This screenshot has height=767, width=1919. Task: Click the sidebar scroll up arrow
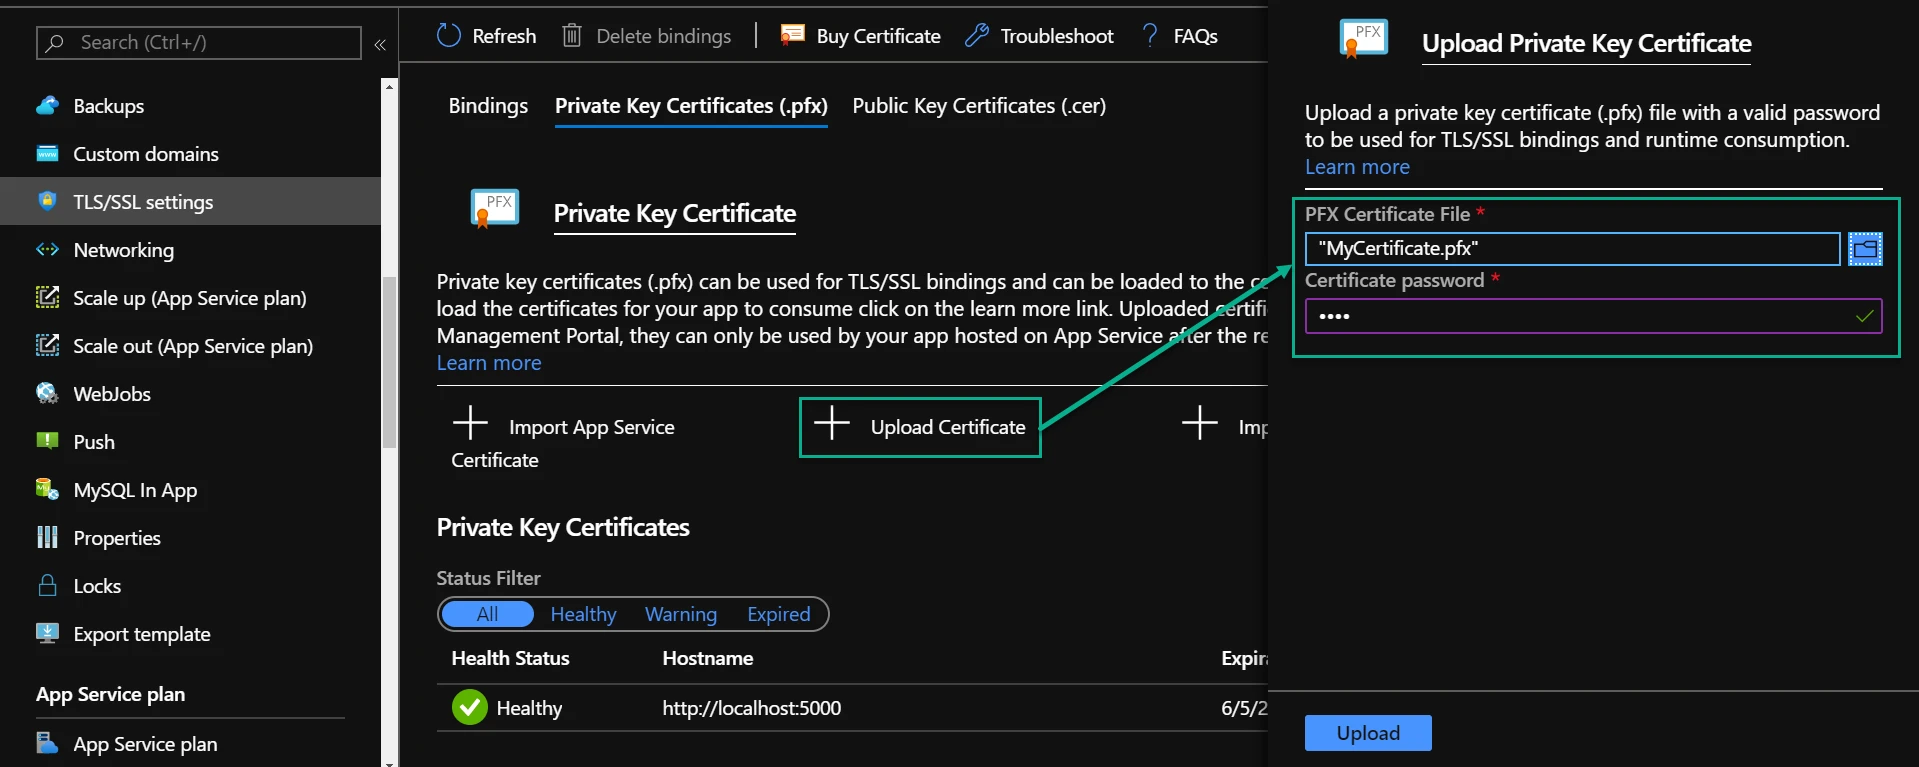click(x=390, y=87)
